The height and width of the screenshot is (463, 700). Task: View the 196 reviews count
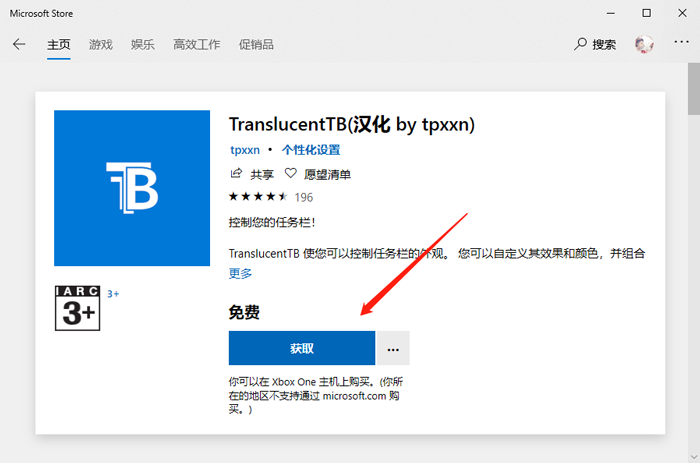(304, 197)
